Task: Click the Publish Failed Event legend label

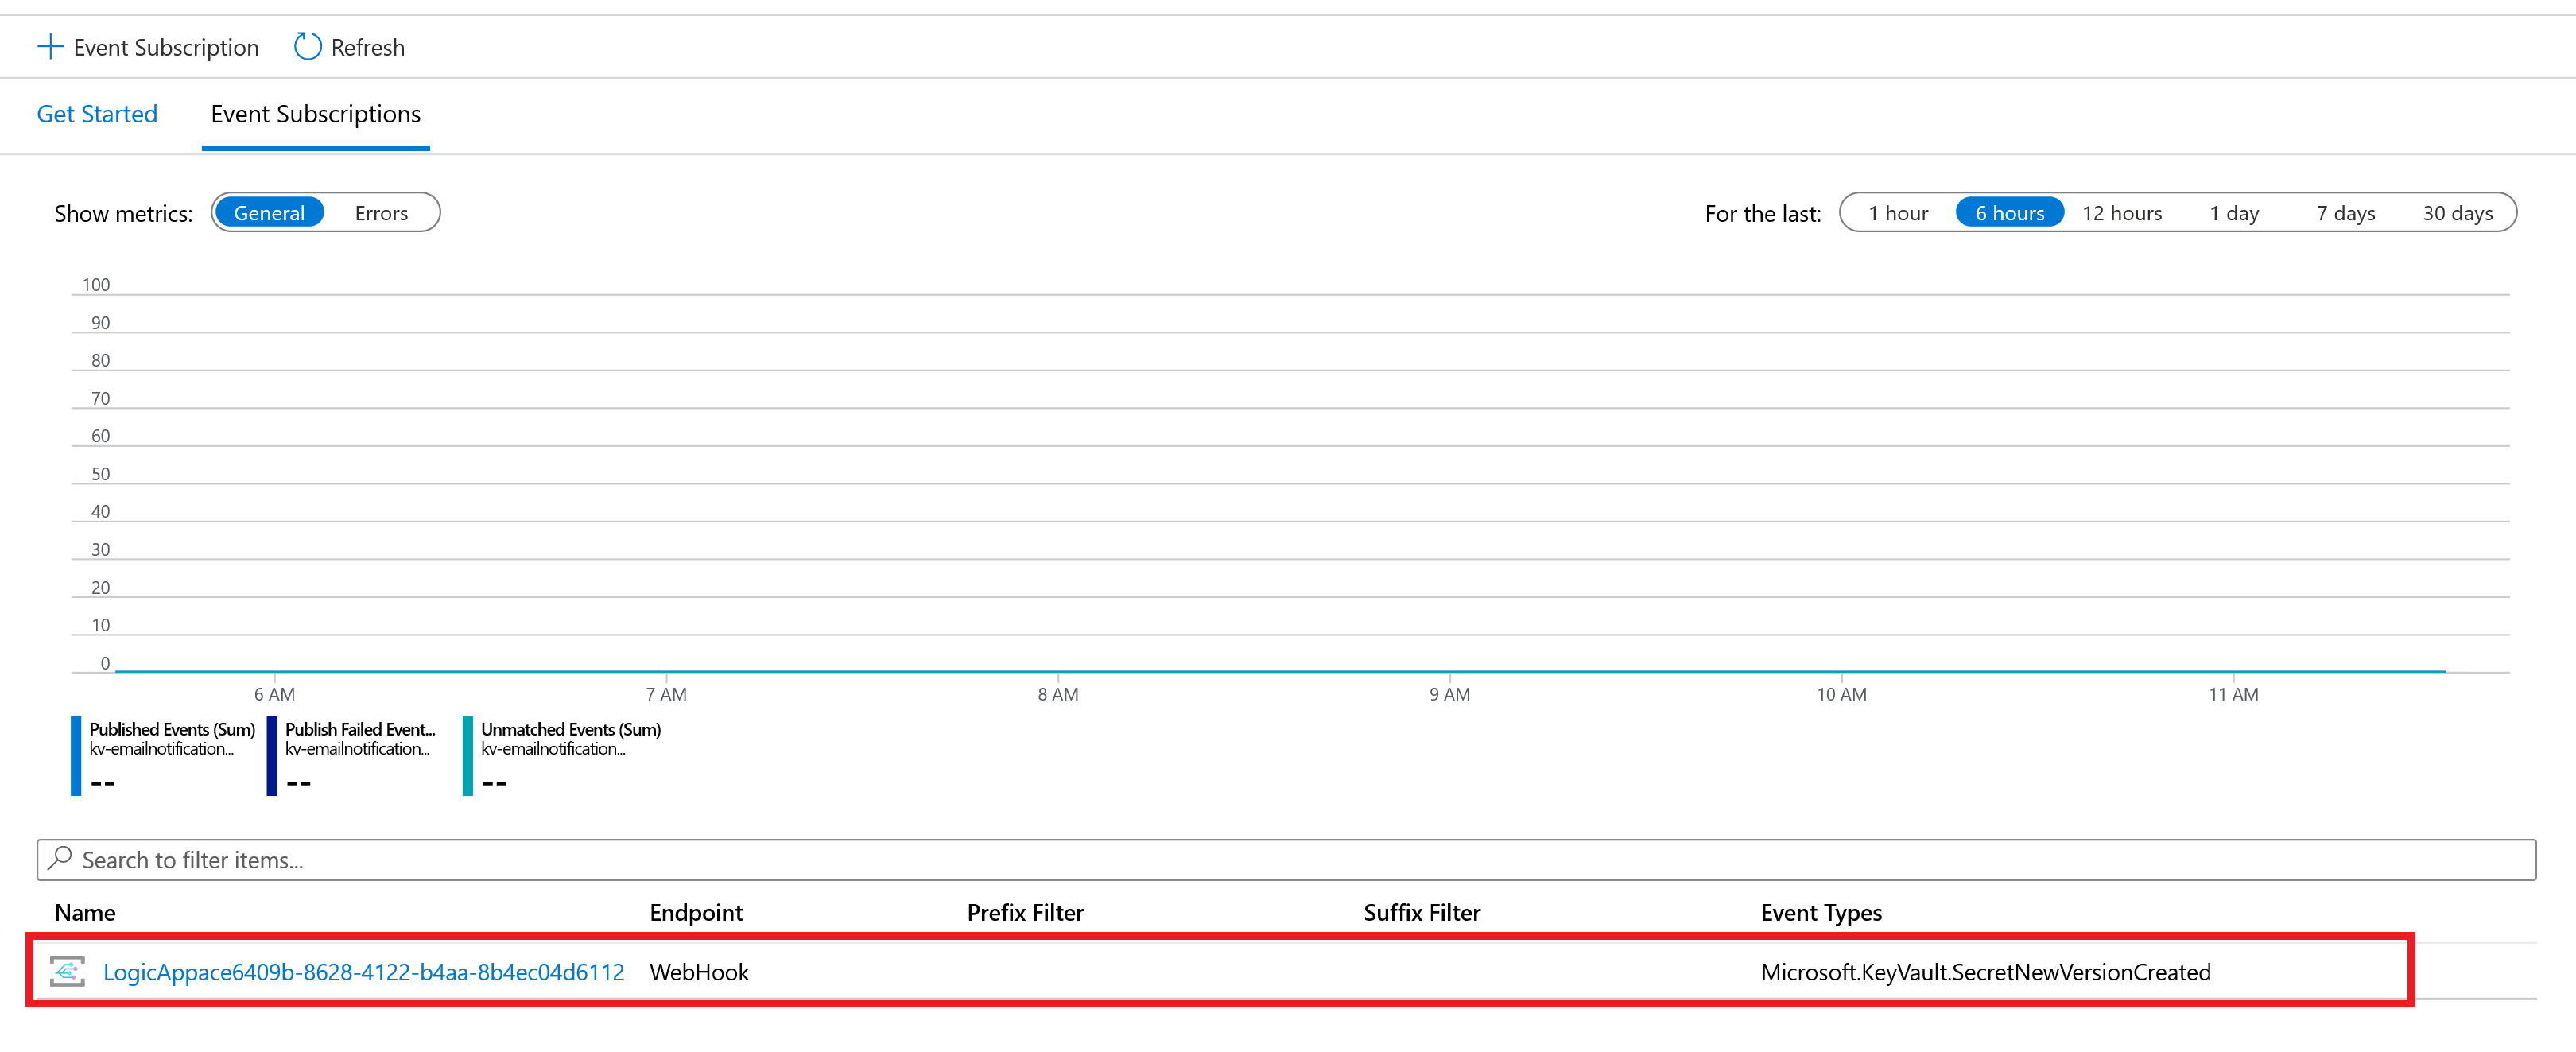Action: (x=360, y=729)
